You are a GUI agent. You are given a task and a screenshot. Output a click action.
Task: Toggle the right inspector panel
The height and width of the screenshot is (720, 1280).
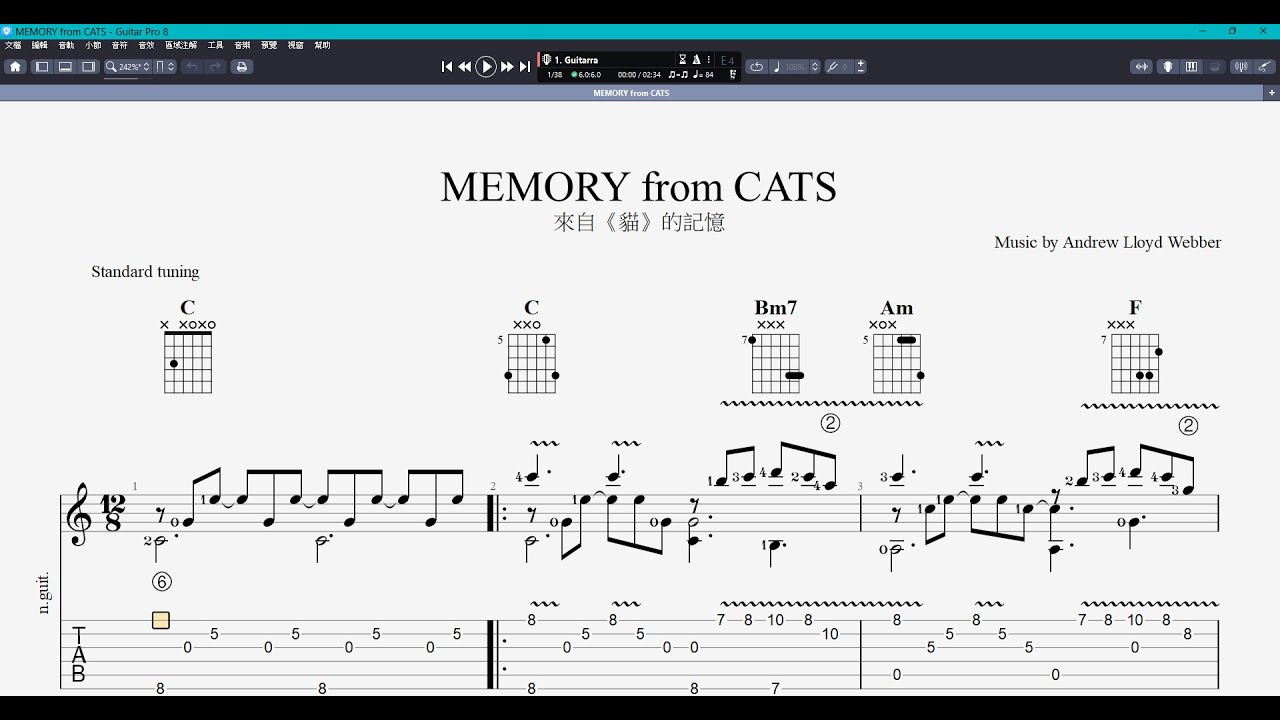(88, 67)
